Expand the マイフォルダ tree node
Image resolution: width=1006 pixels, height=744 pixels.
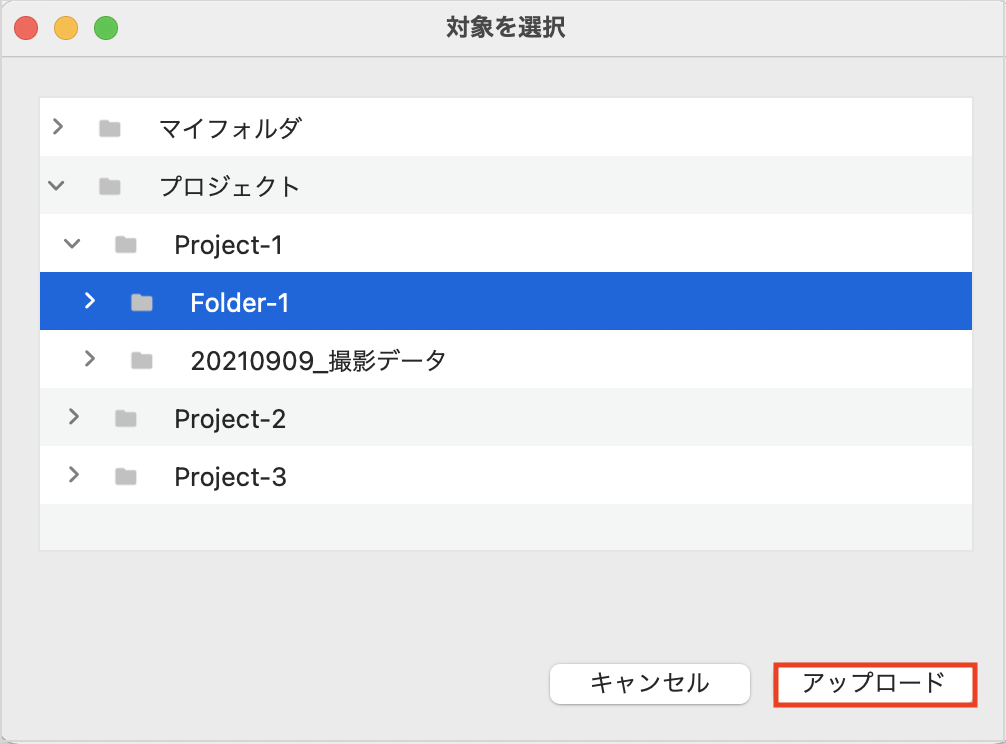58,127
